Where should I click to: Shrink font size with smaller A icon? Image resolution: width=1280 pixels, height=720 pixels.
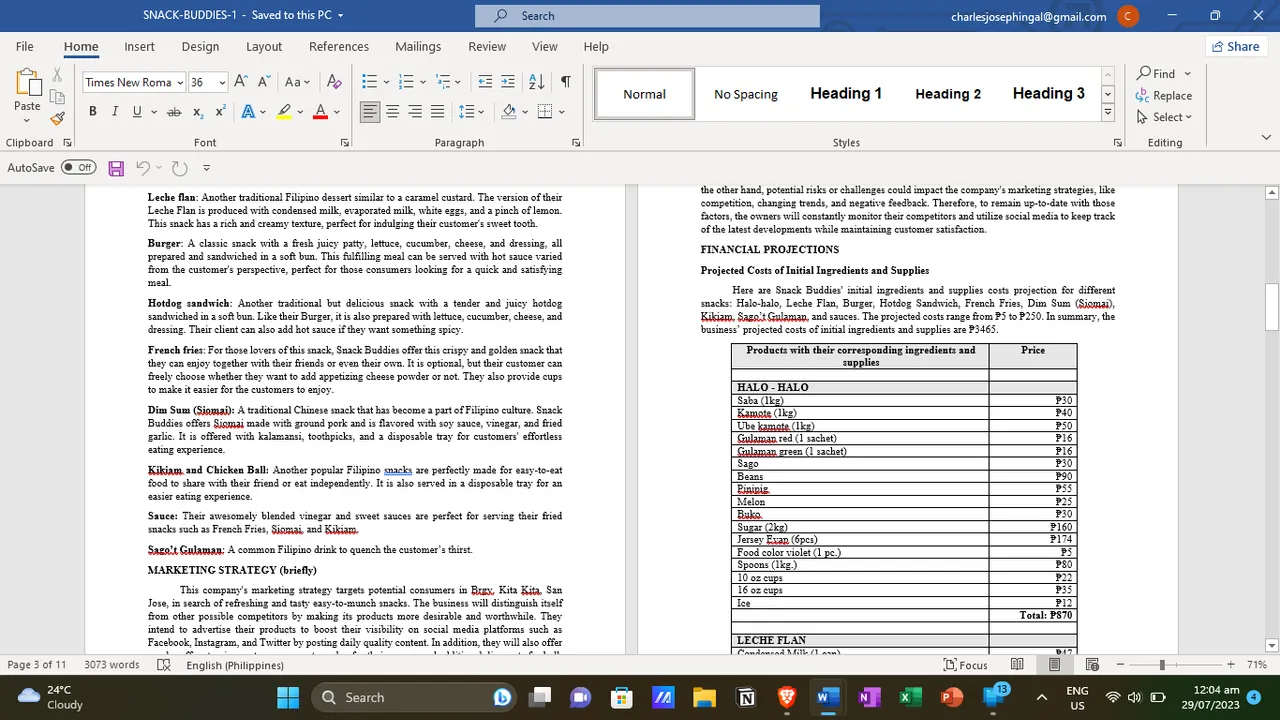[x=265, y=82]
